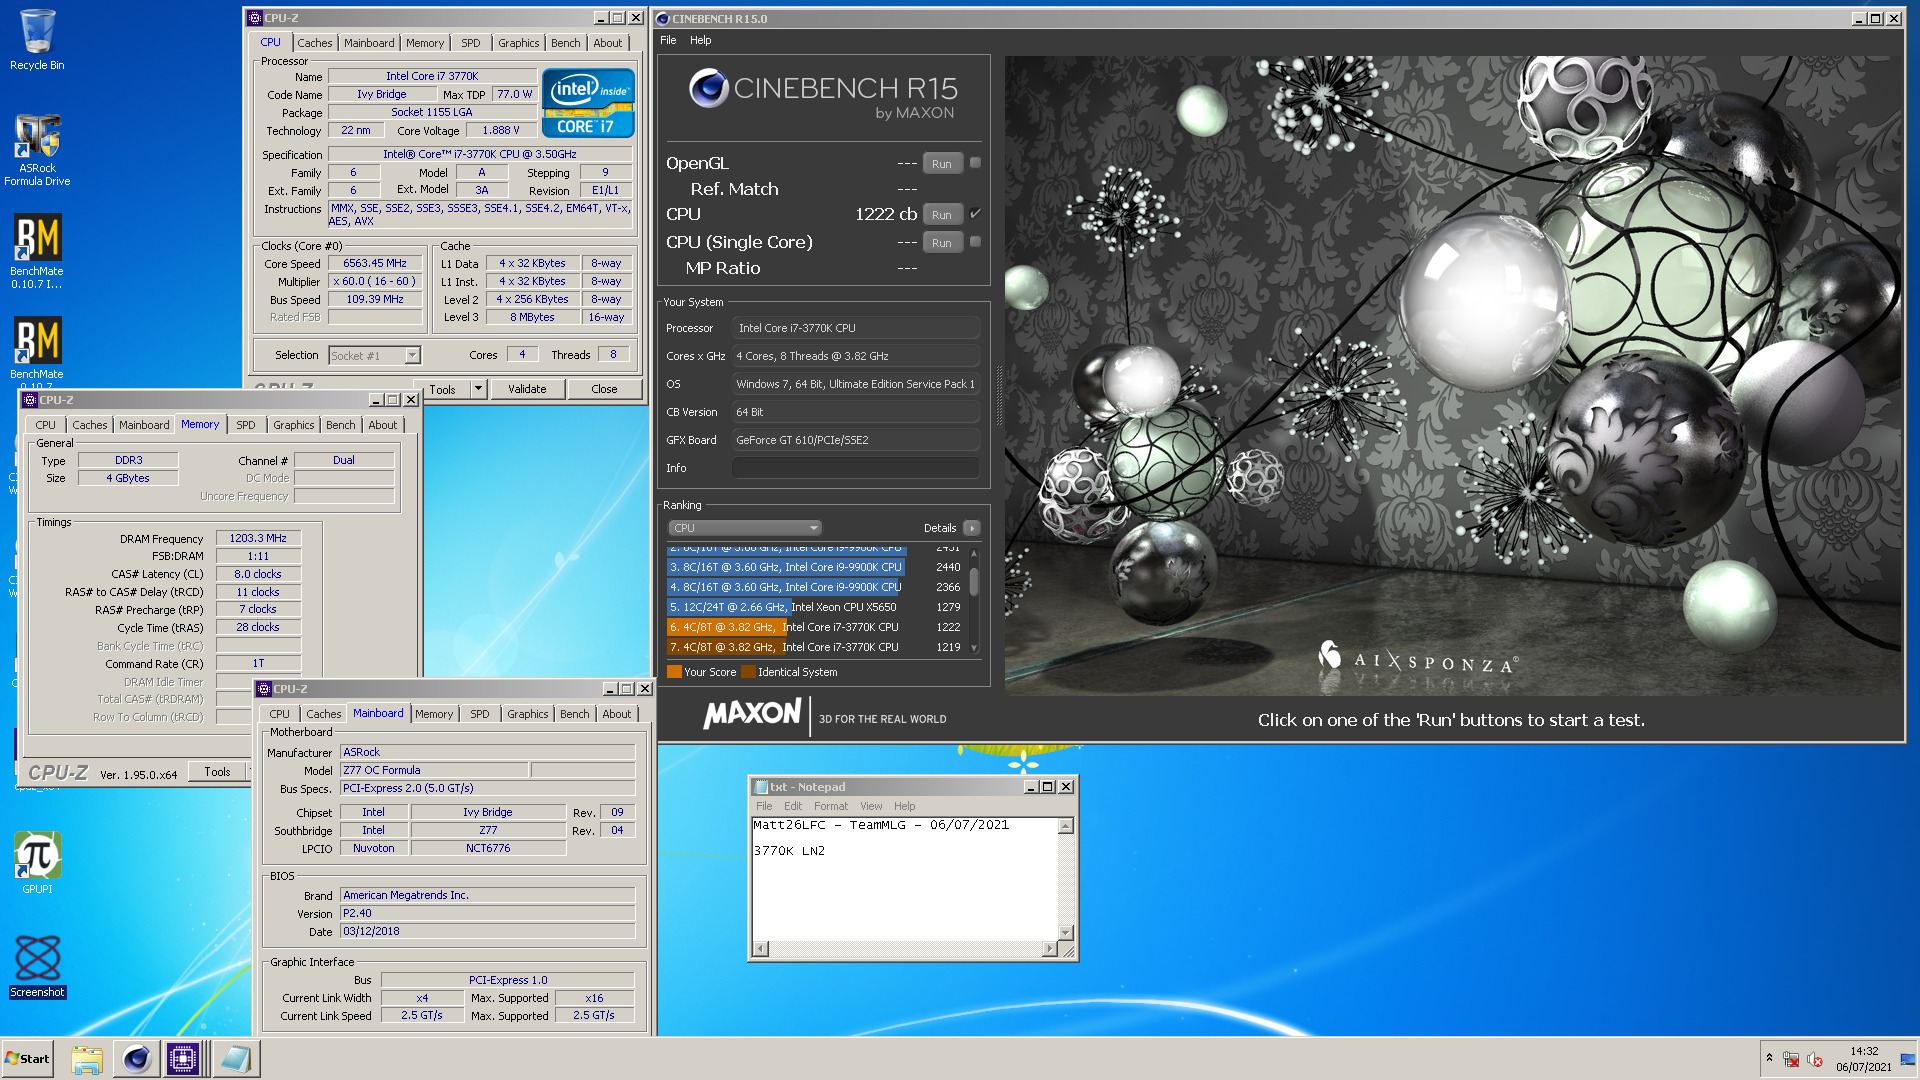1920x1080 pixels.
Task: Switch to About tab in Mainboard CPU-Z window
Action: click(x=616, y=714)
